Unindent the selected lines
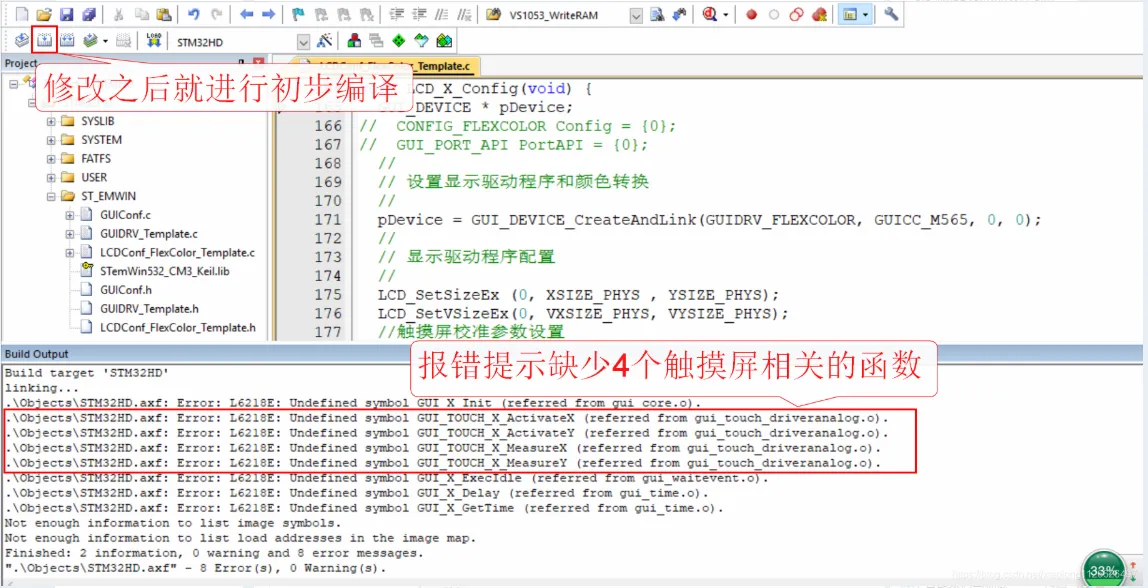Image resolution: width=1148 pixels, height=588 pixels. [x=419, y=14]
